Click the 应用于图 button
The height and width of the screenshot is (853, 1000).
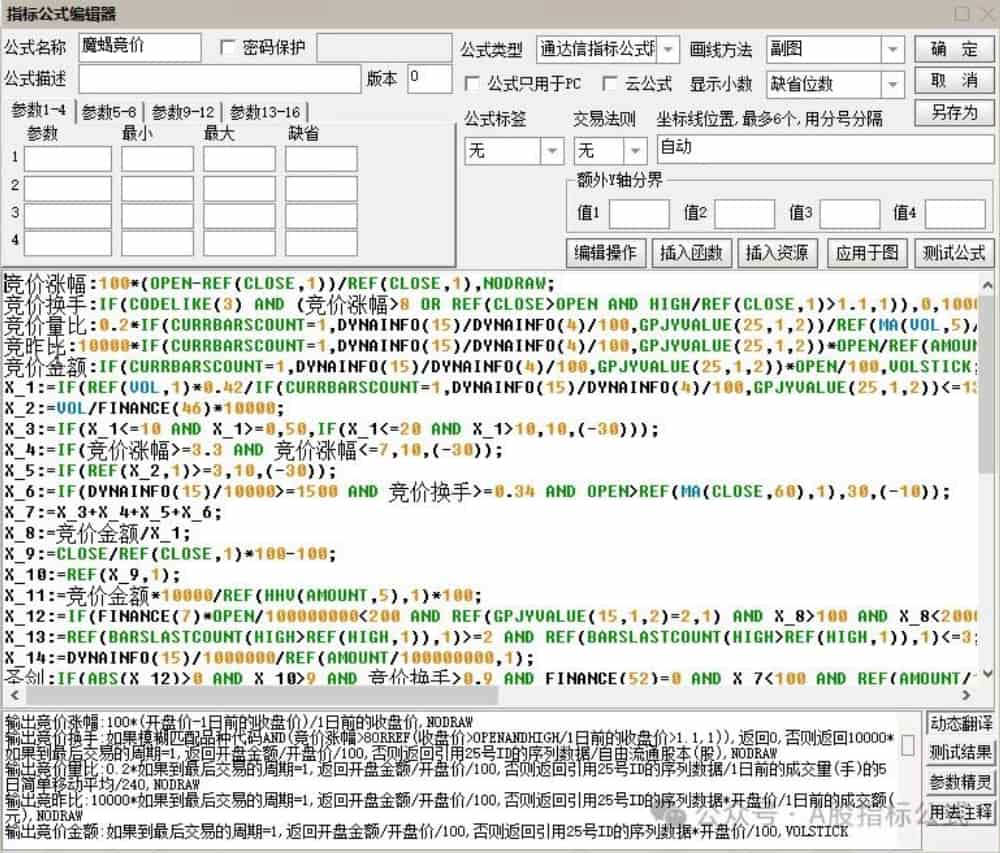866,253
